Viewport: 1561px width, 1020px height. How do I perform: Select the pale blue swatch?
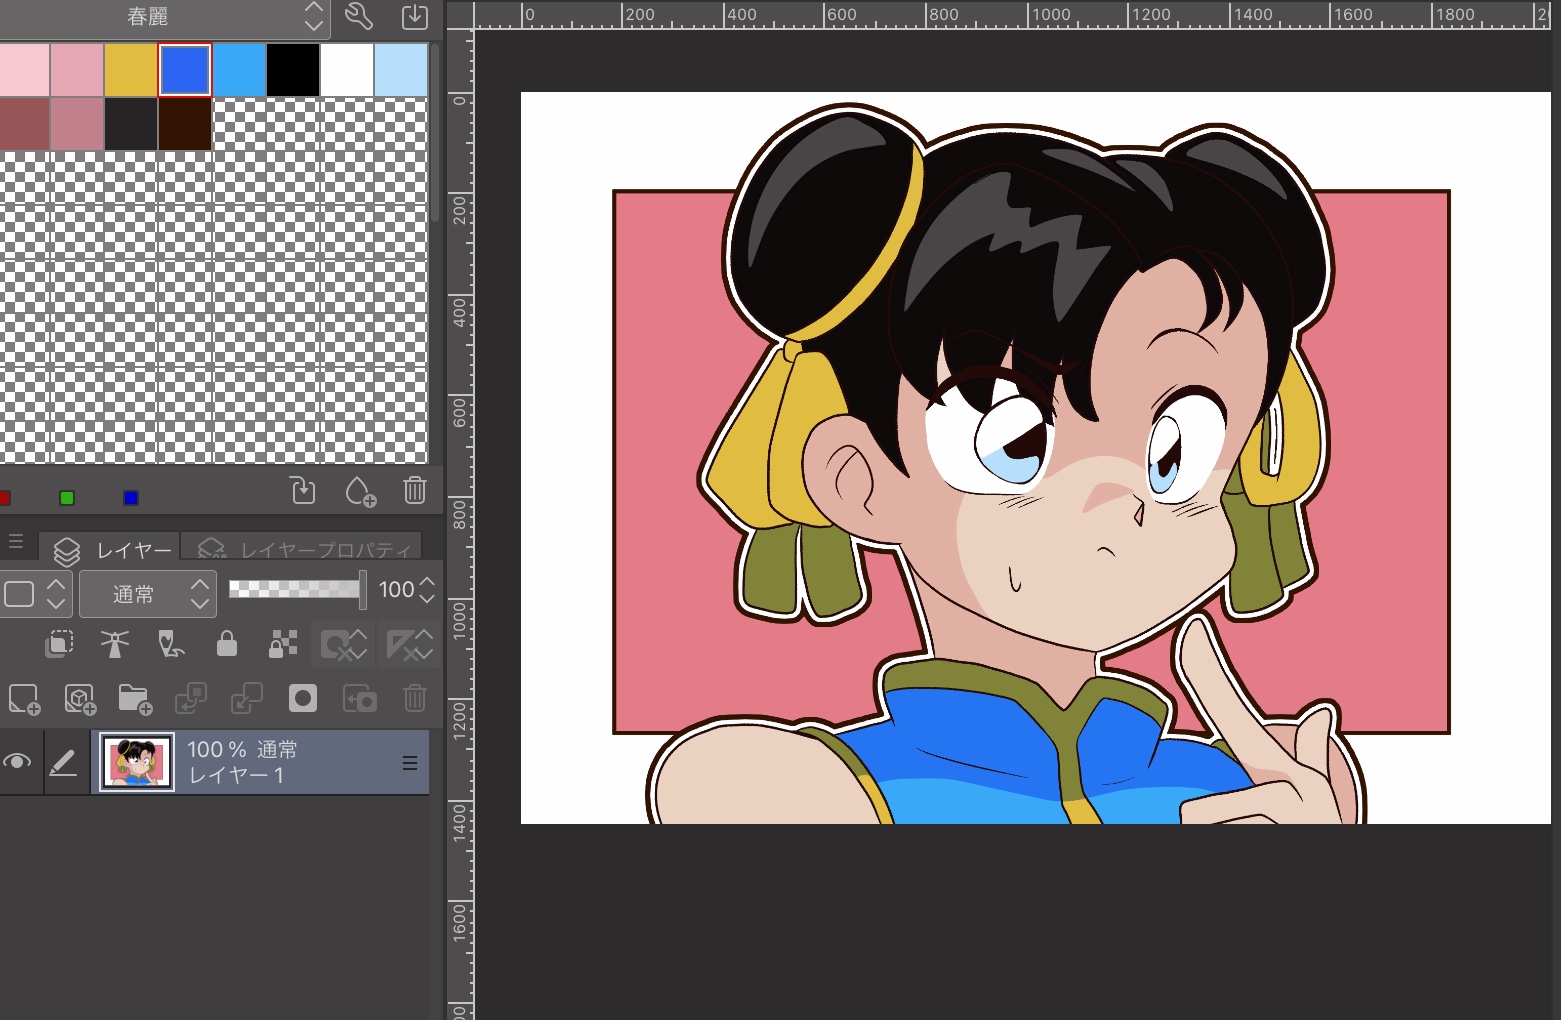pyautogui.click(x=401, y=70)
